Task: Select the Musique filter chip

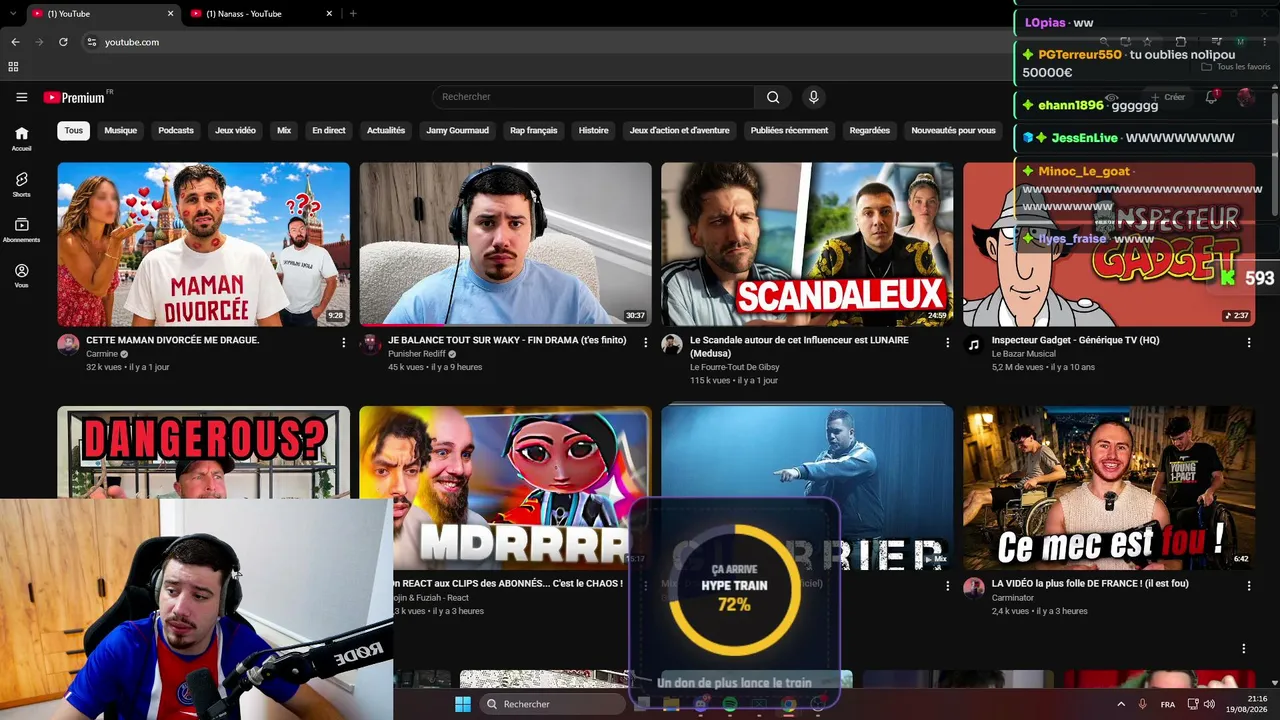Action: [121, 130]
